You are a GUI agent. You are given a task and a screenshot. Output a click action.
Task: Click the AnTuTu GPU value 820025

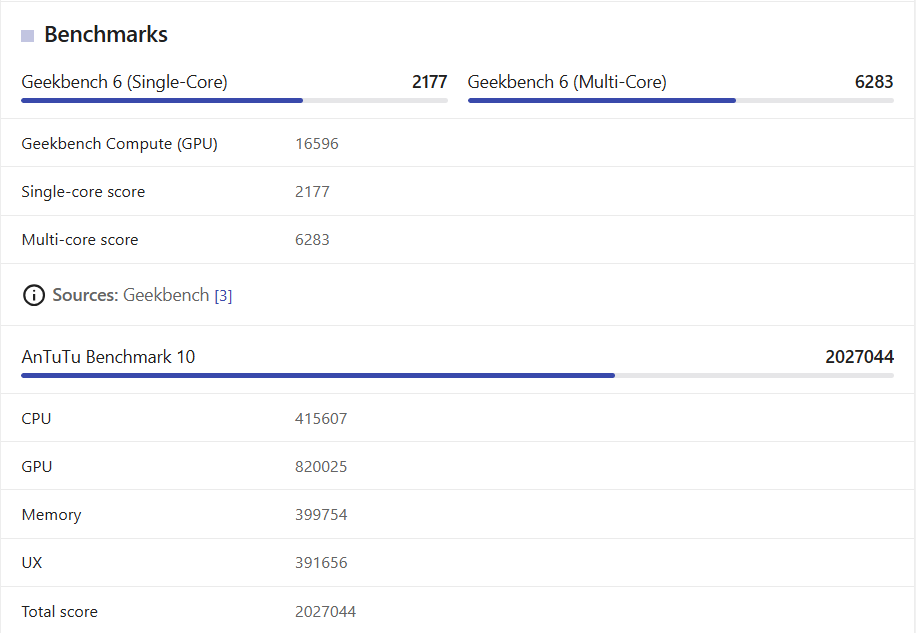click(321, 467)
